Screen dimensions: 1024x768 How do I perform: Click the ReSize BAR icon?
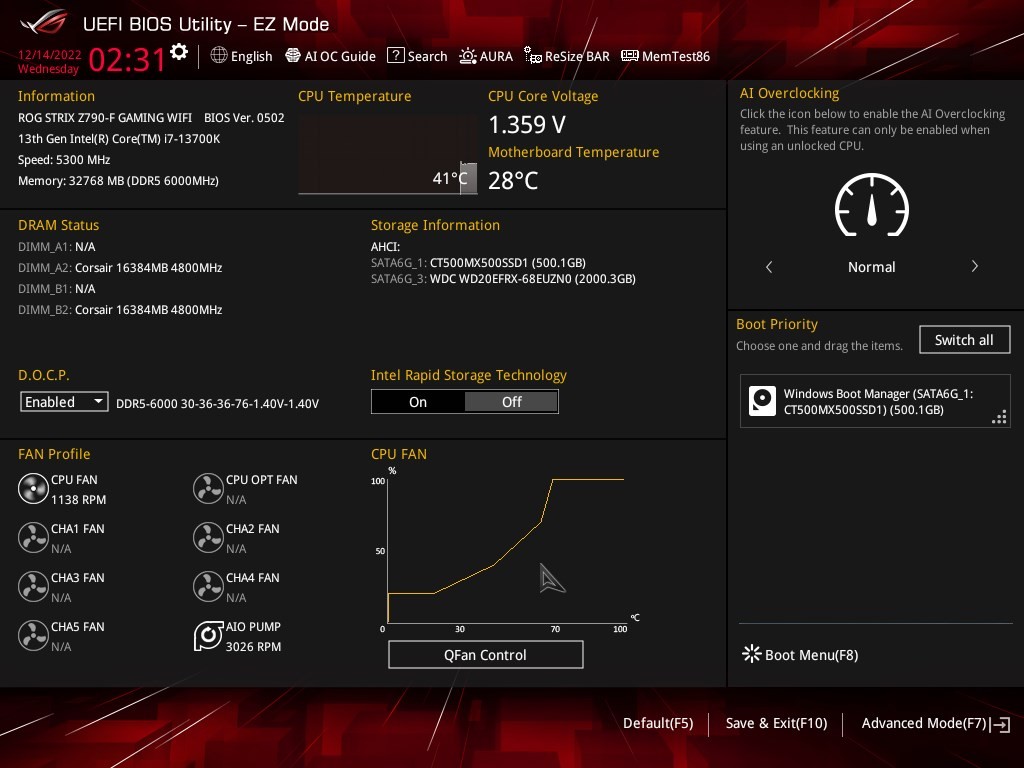coord(533,56)
